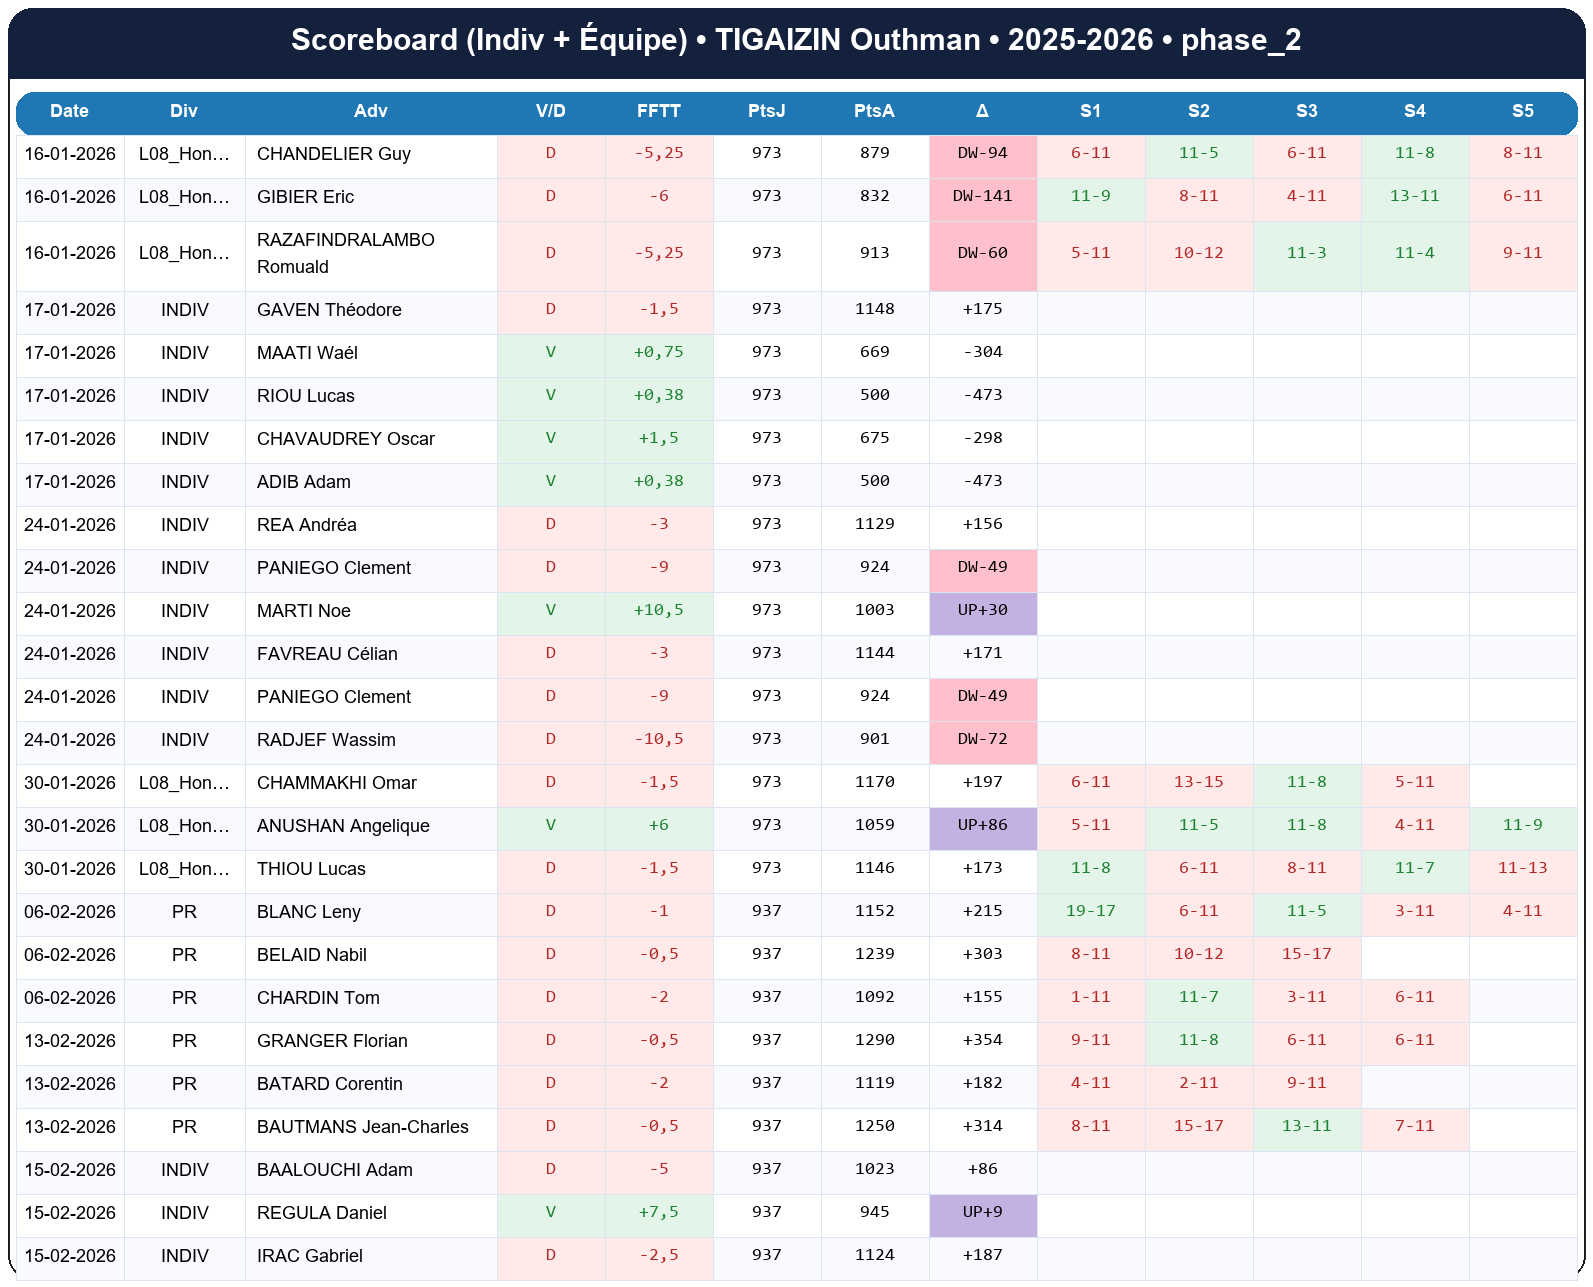Click the scoreboard title for TIGAIZIN Outhman
The height and width of the screenshot is (1287, 1593).
pos(796,40)
